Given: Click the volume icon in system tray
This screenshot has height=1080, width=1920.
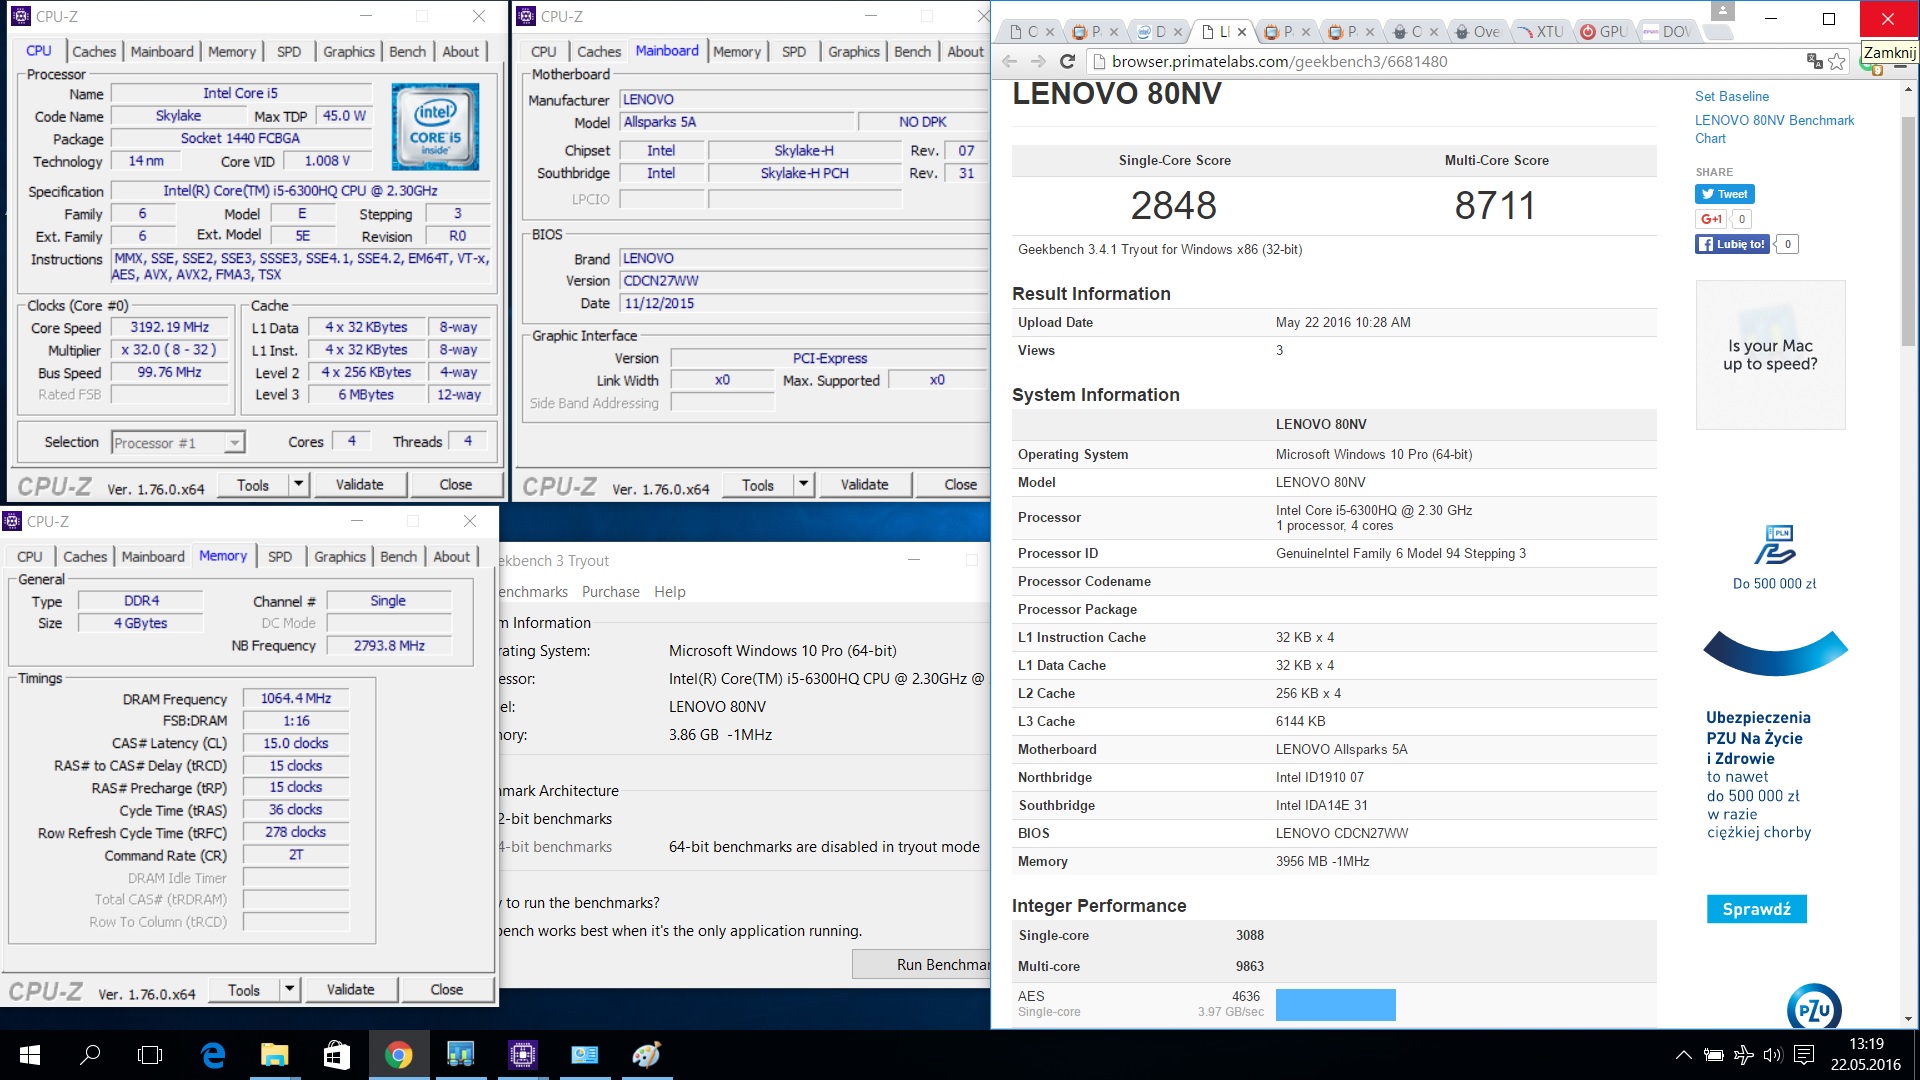Looking at the screenshot, I should click(x=1773, y=1055).
